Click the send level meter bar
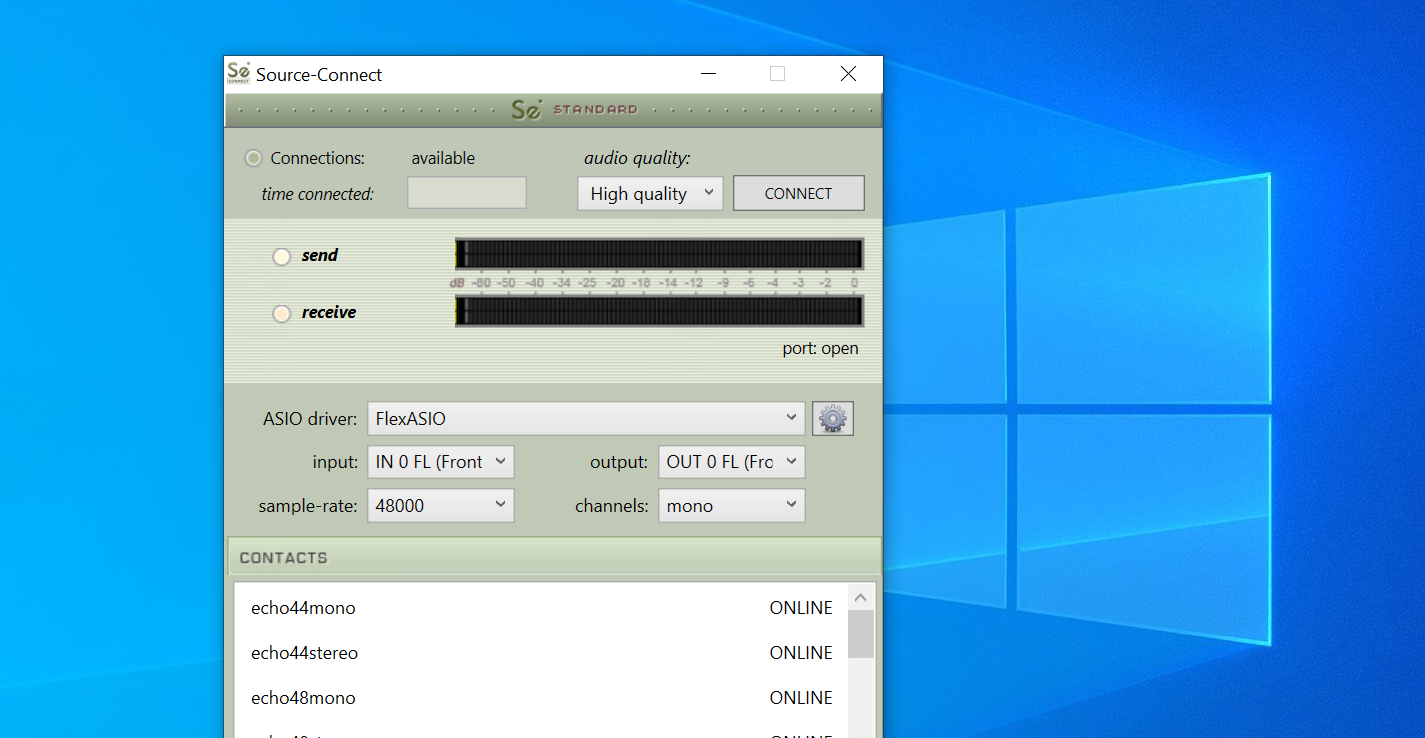1425x738 pixels. point(659,254)
